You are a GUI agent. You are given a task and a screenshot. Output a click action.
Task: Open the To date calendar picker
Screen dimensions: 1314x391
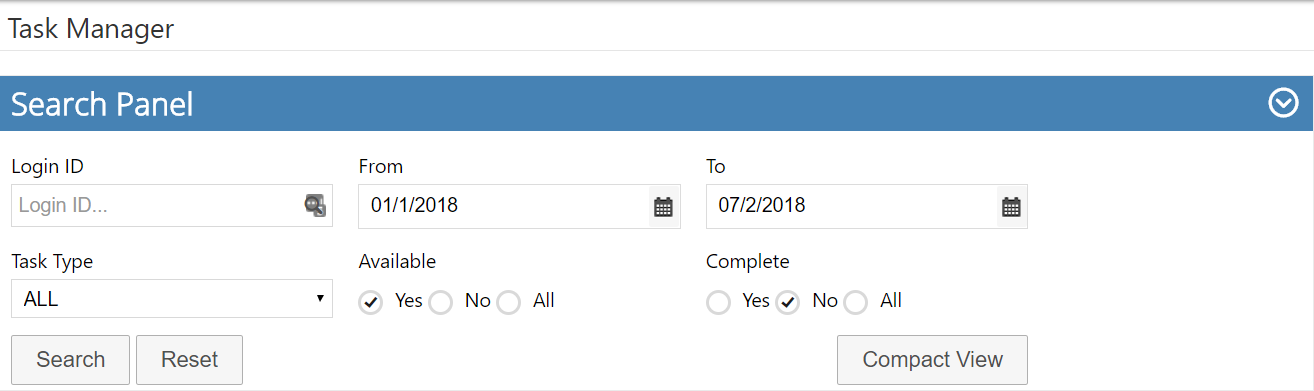1011,207
